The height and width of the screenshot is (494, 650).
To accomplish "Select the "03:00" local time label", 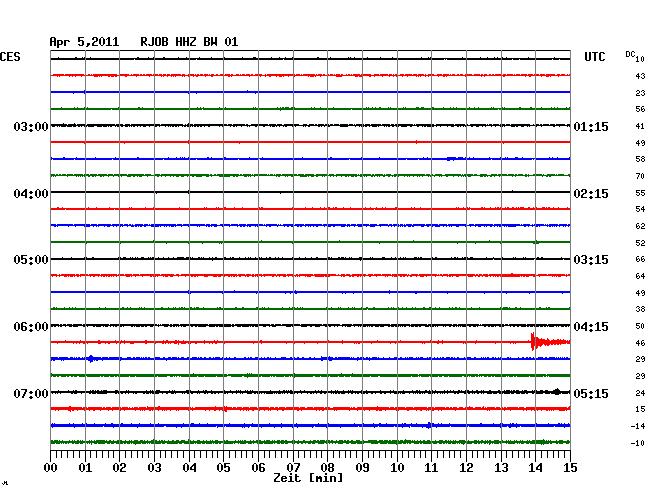I will (x=31, y=126).
